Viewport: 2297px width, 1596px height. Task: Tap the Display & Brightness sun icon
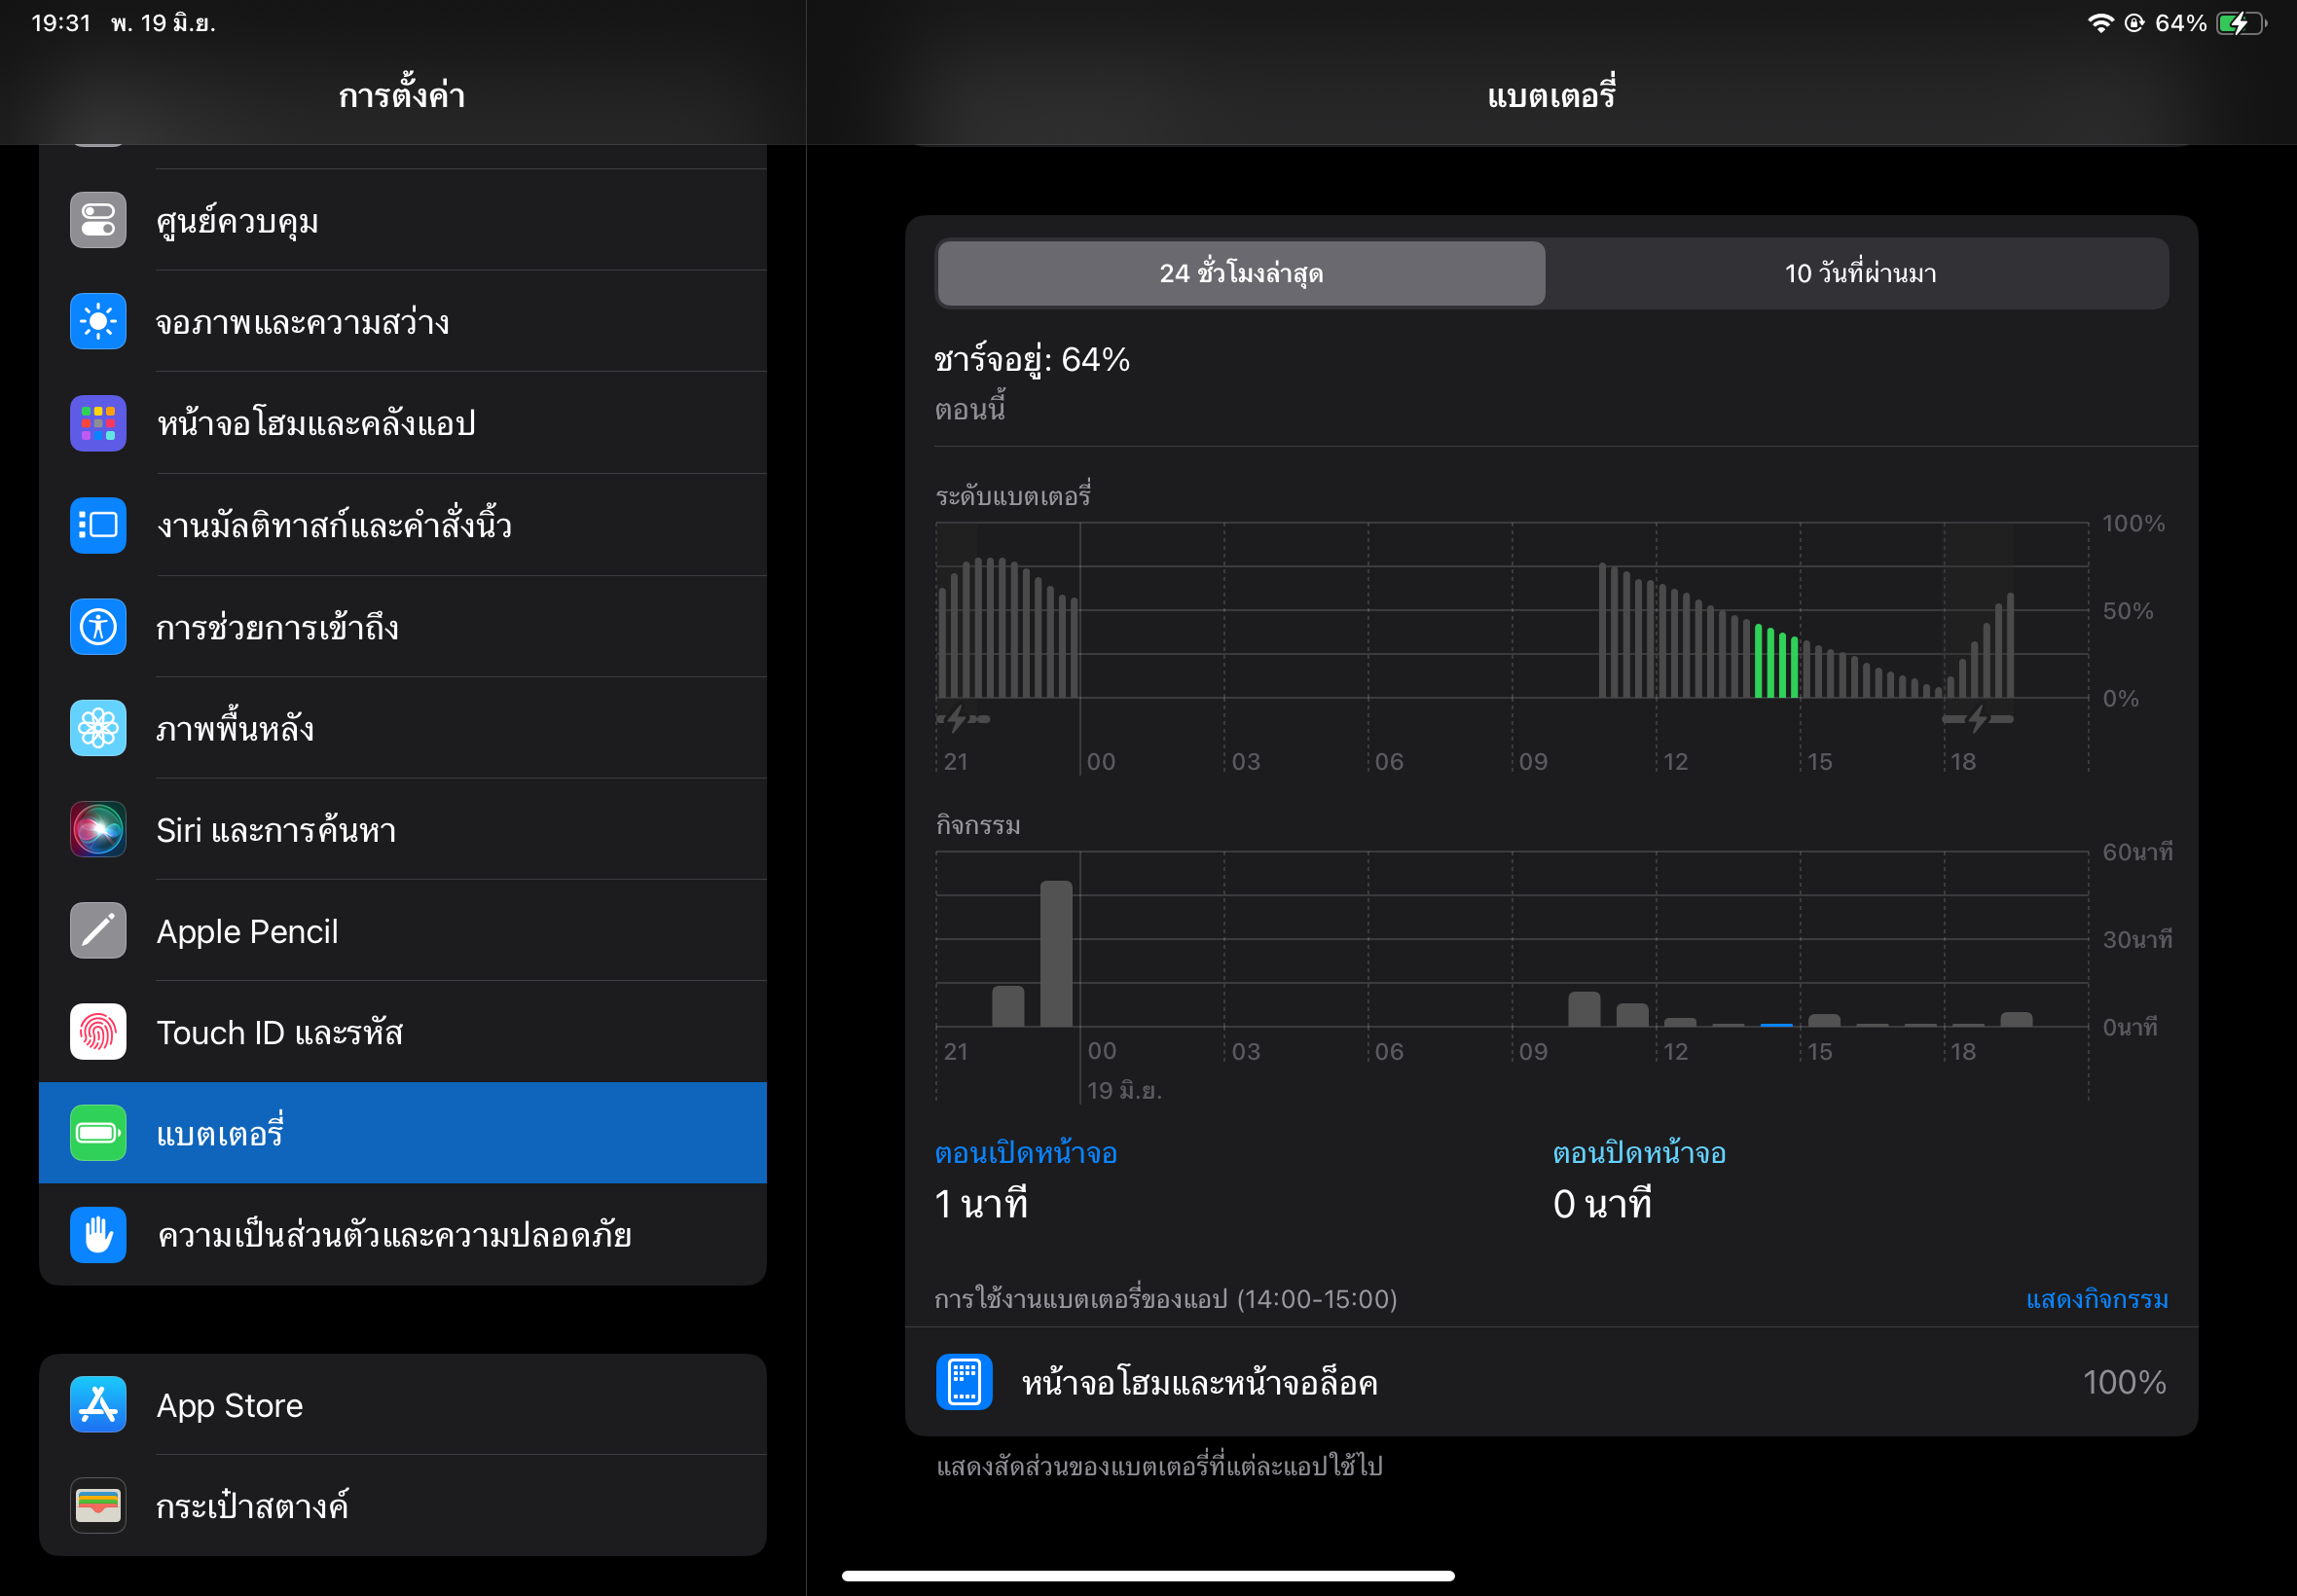tap(98, 321)
